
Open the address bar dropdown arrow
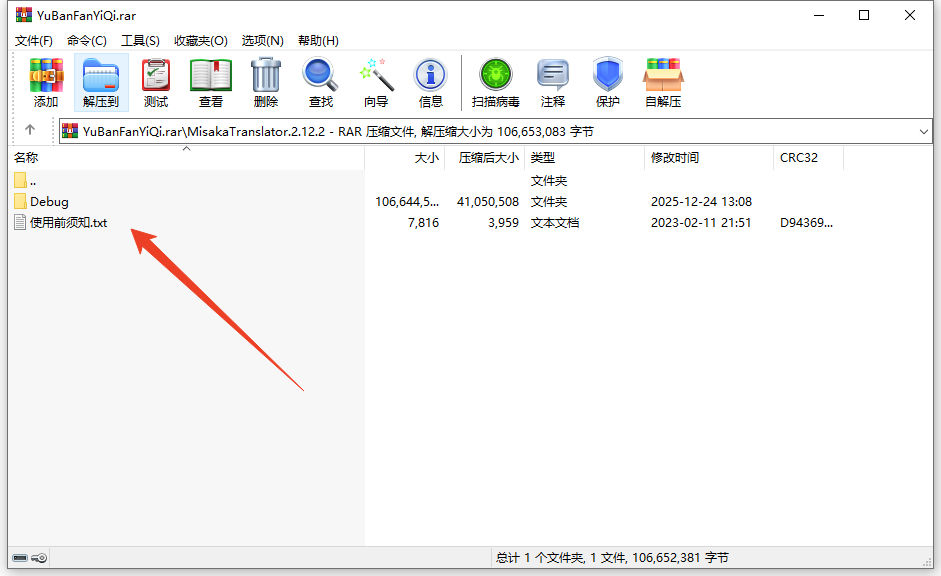(925, 130)
